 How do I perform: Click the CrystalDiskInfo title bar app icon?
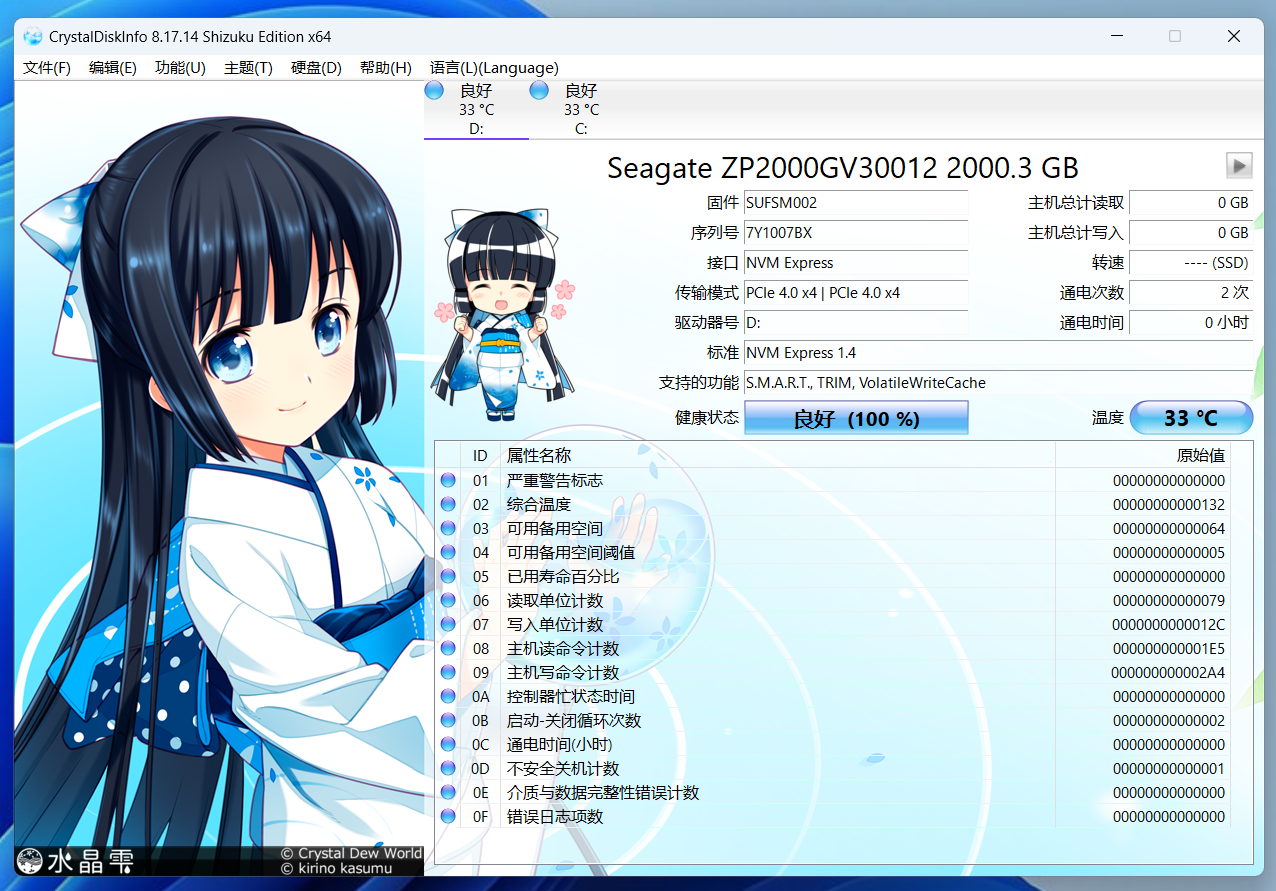[x=32, y=37]
